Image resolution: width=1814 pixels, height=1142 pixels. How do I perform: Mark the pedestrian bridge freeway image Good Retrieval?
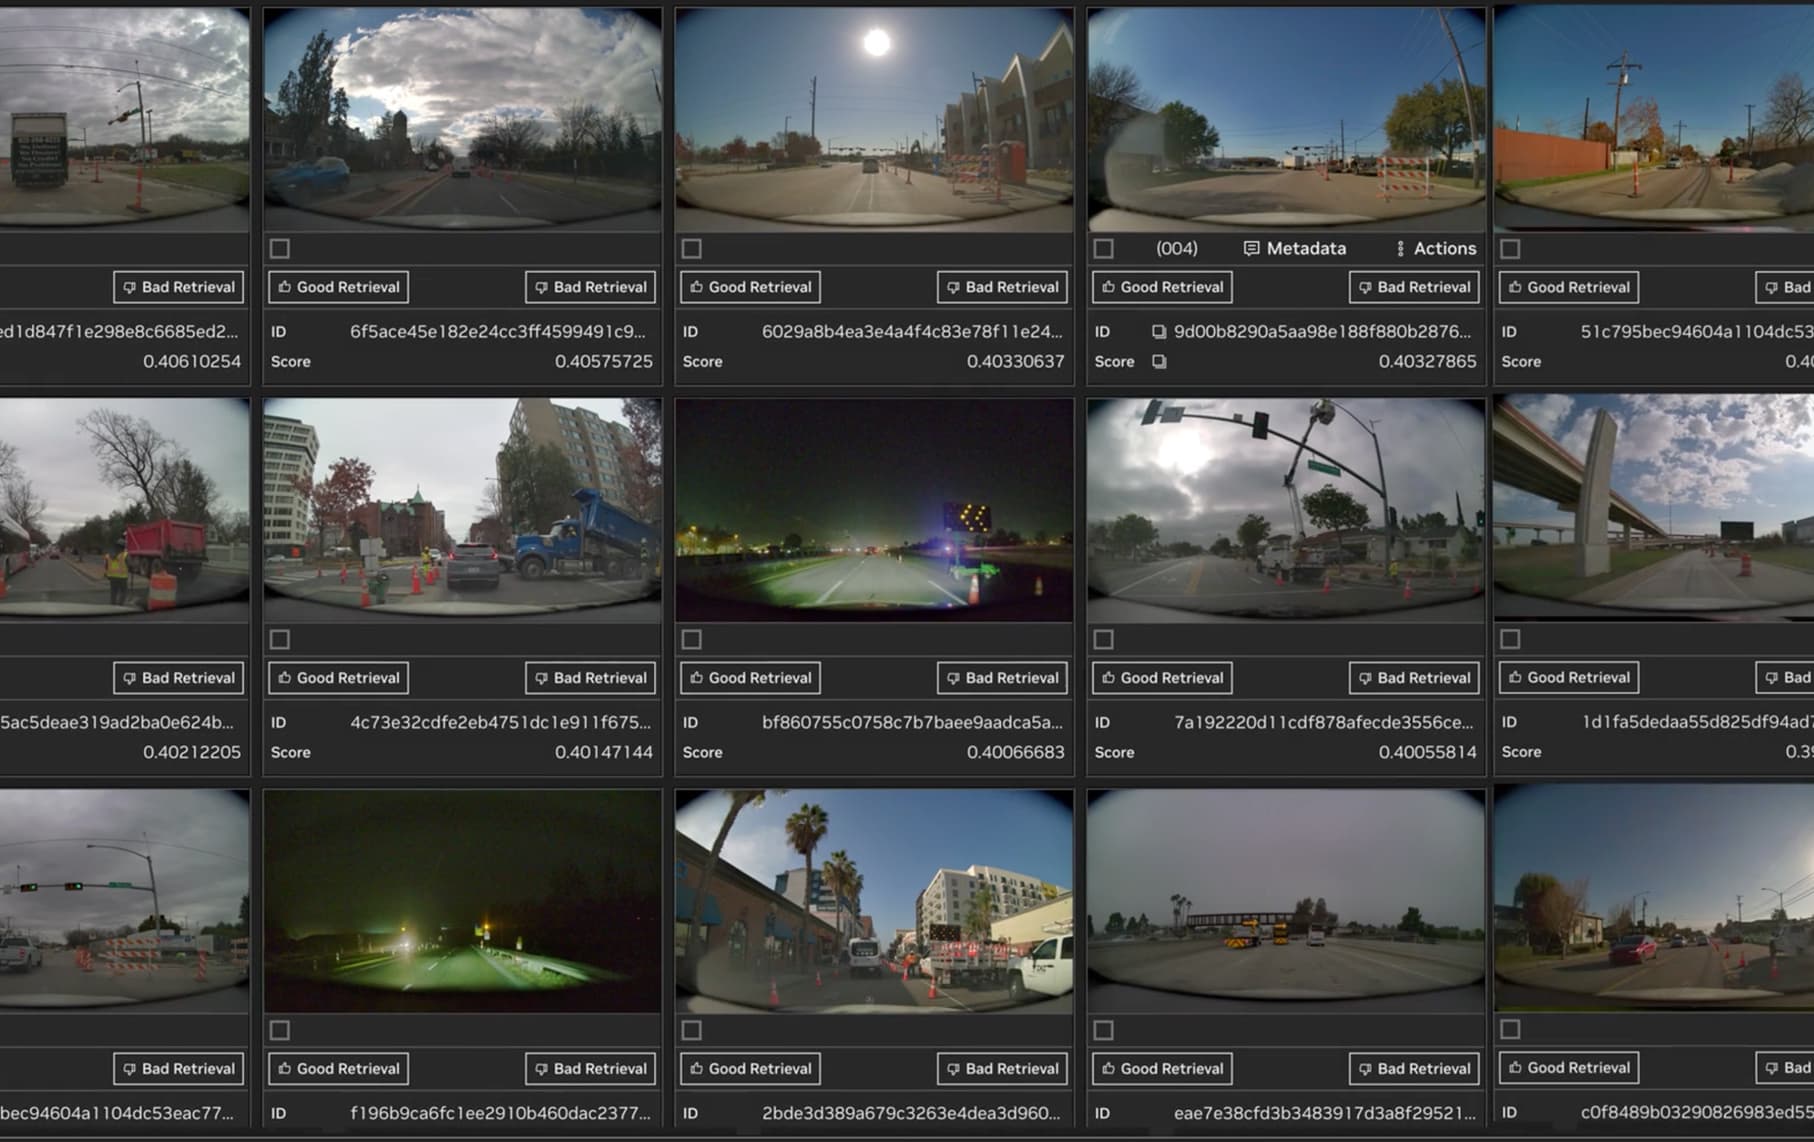coord(1161,1068)
